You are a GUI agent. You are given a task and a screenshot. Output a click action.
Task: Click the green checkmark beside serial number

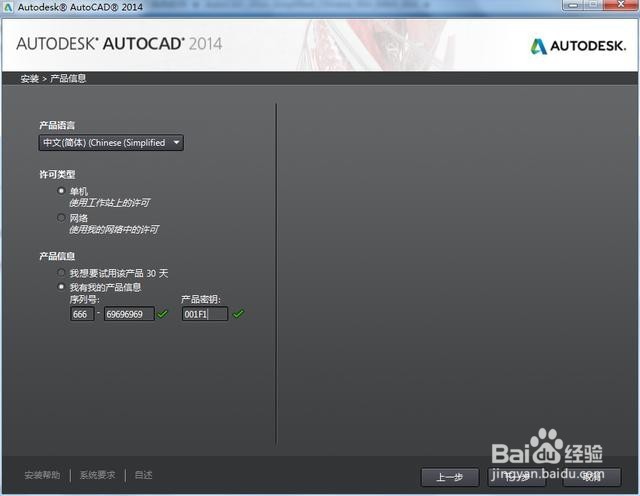coord(162,314)
